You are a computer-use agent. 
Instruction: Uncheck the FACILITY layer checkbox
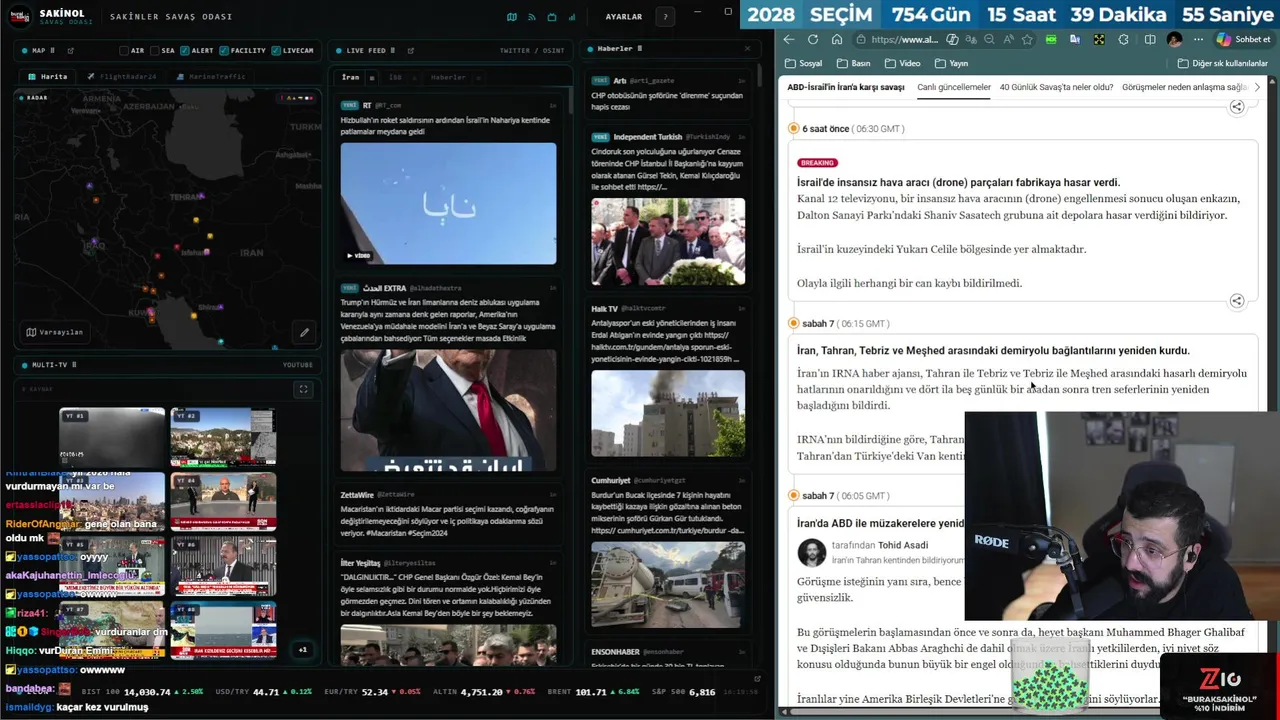click(x=224, y=50)
